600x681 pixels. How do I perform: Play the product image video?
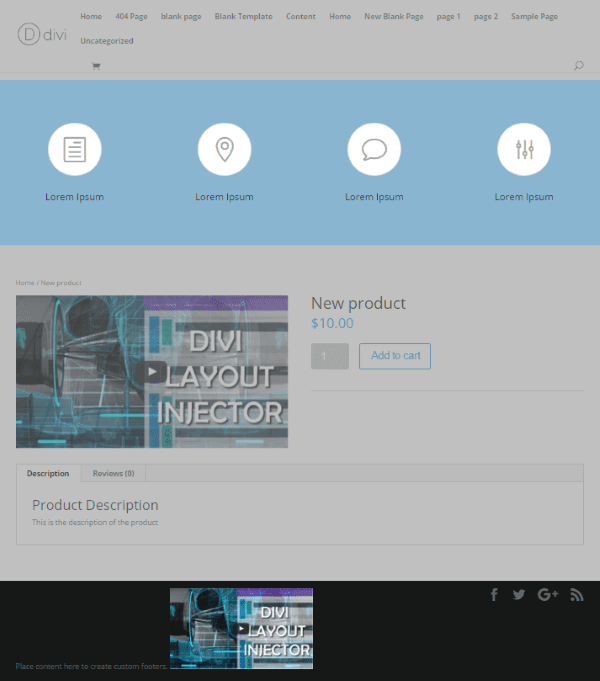152,372
